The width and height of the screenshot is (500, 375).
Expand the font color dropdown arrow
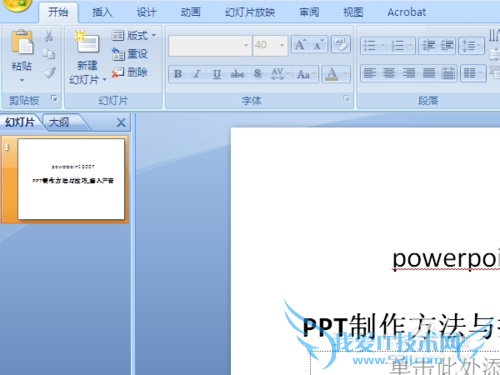coord(346,74)
